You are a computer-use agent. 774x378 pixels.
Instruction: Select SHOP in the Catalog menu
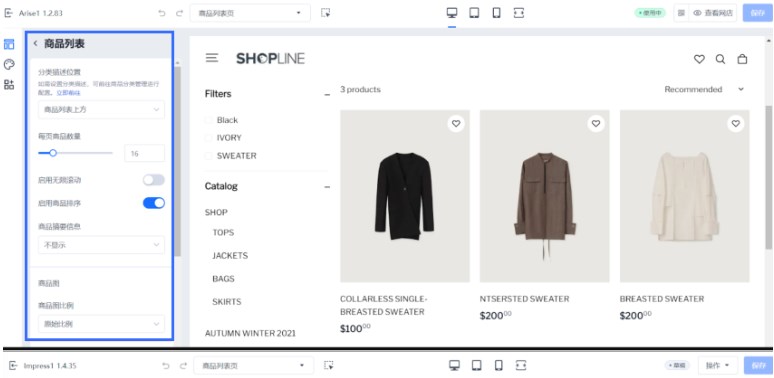[x=216, y=212]
